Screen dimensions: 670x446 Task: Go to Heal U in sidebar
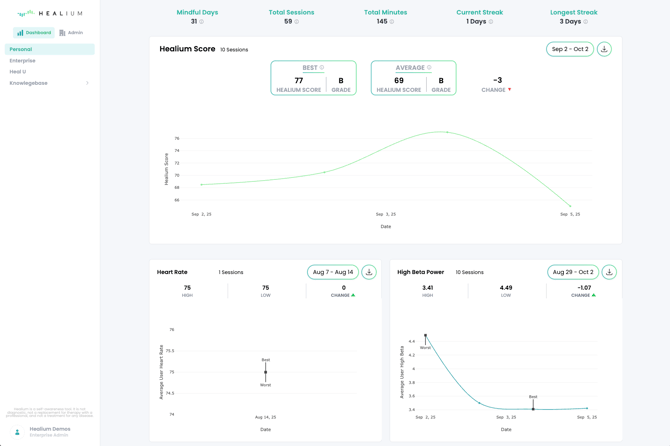tap(18, 72)
